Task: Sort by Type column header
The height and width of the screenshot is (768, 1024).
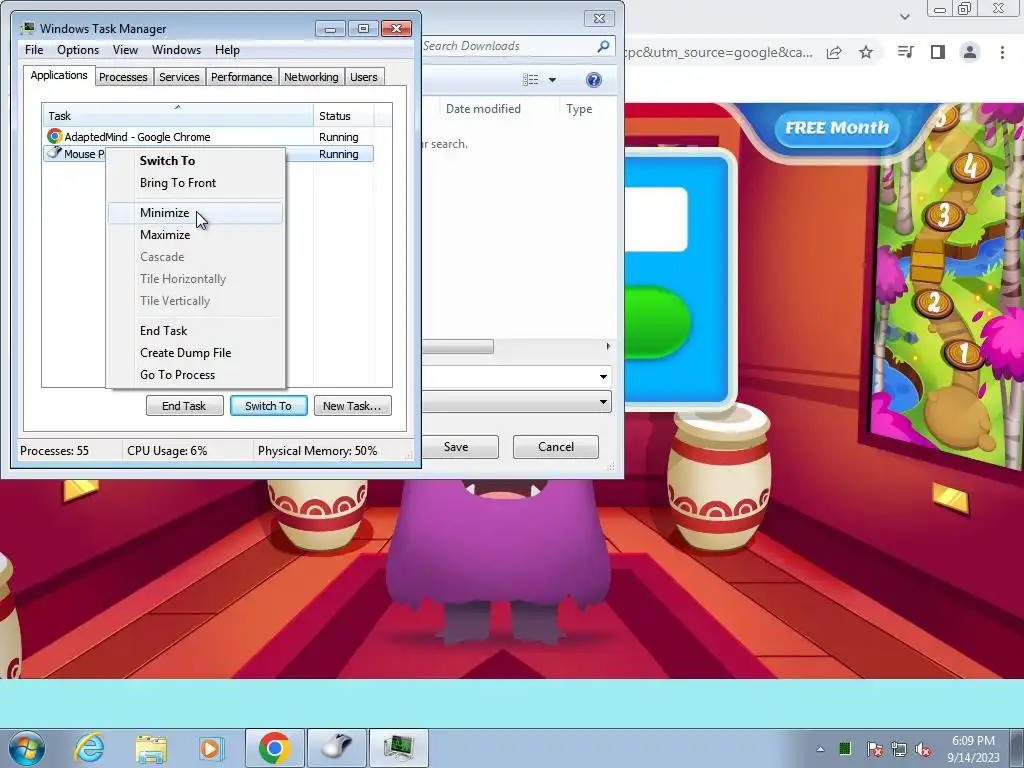Action: pos(579,109)
